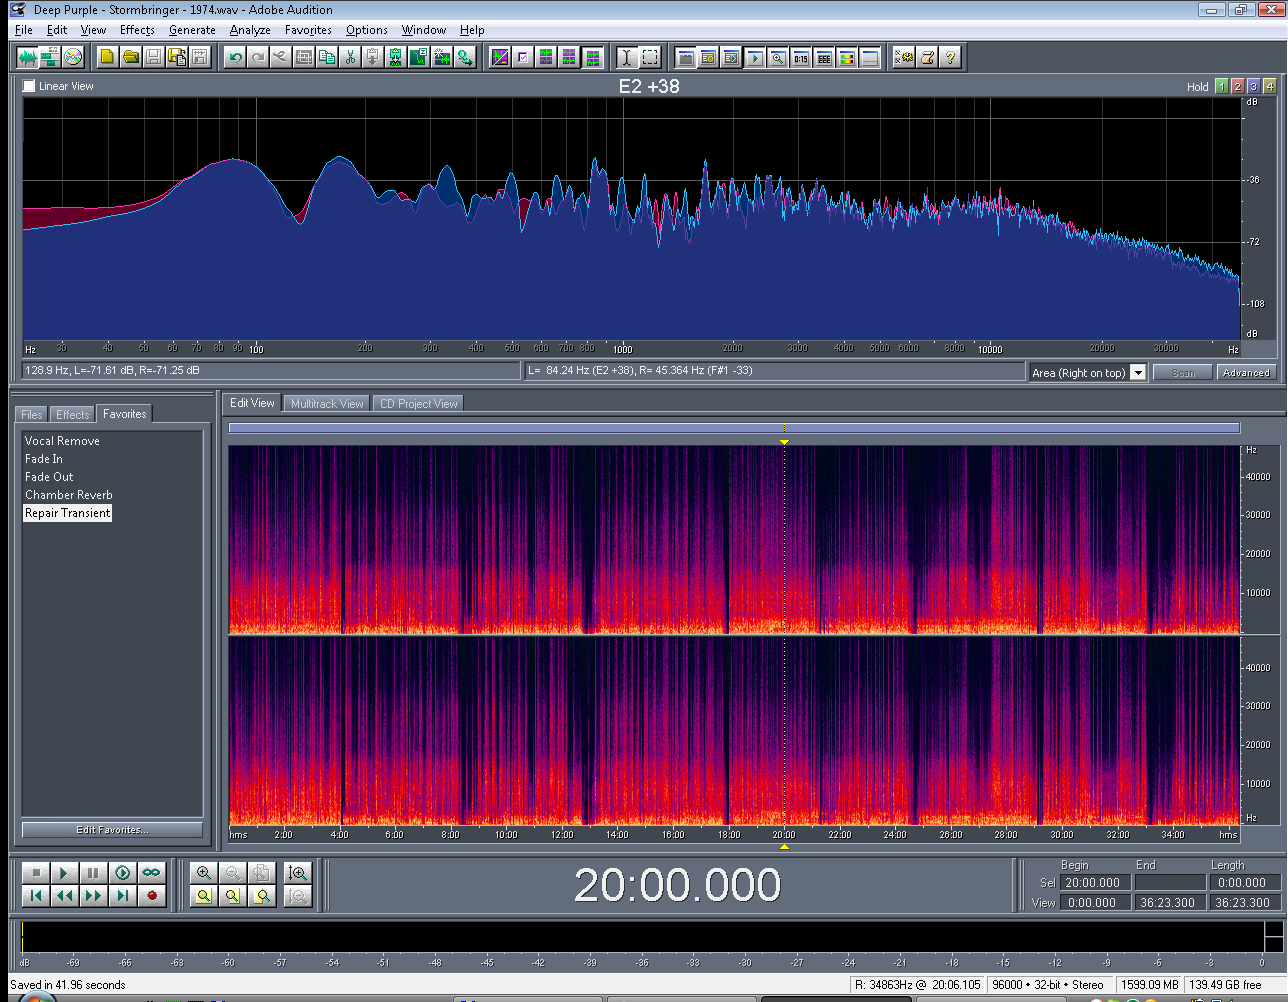
Task: Switch to CD Project View disc icon
Action: 73,57
